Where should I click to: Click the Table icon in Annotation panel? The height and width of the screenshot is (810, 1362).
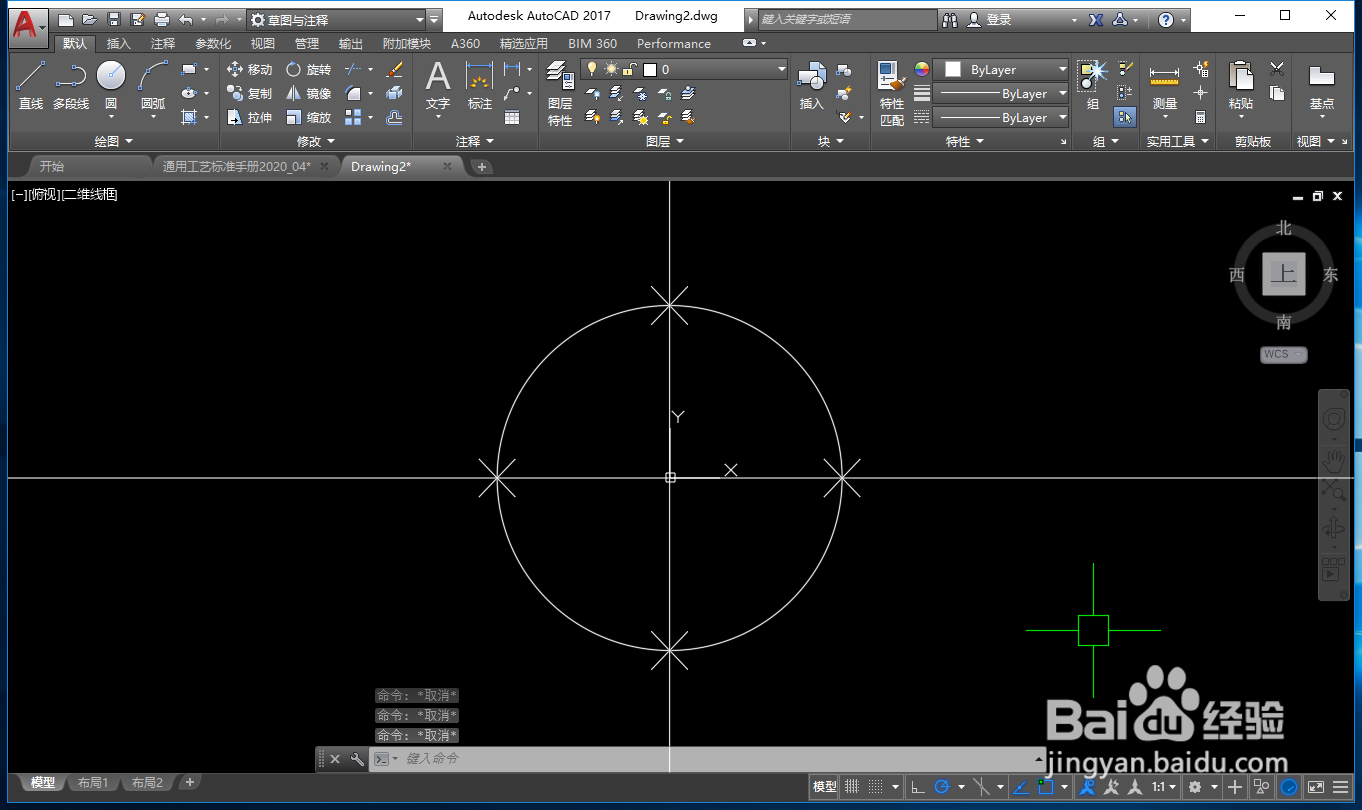click(x=512, y=117)
